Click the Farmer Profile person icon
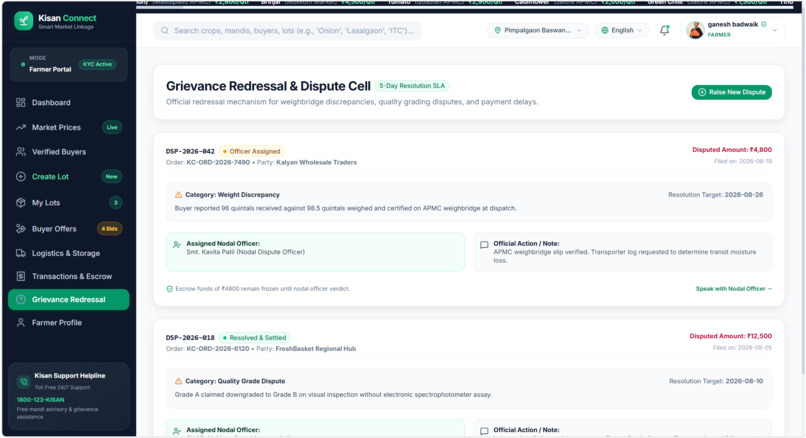 21,322
